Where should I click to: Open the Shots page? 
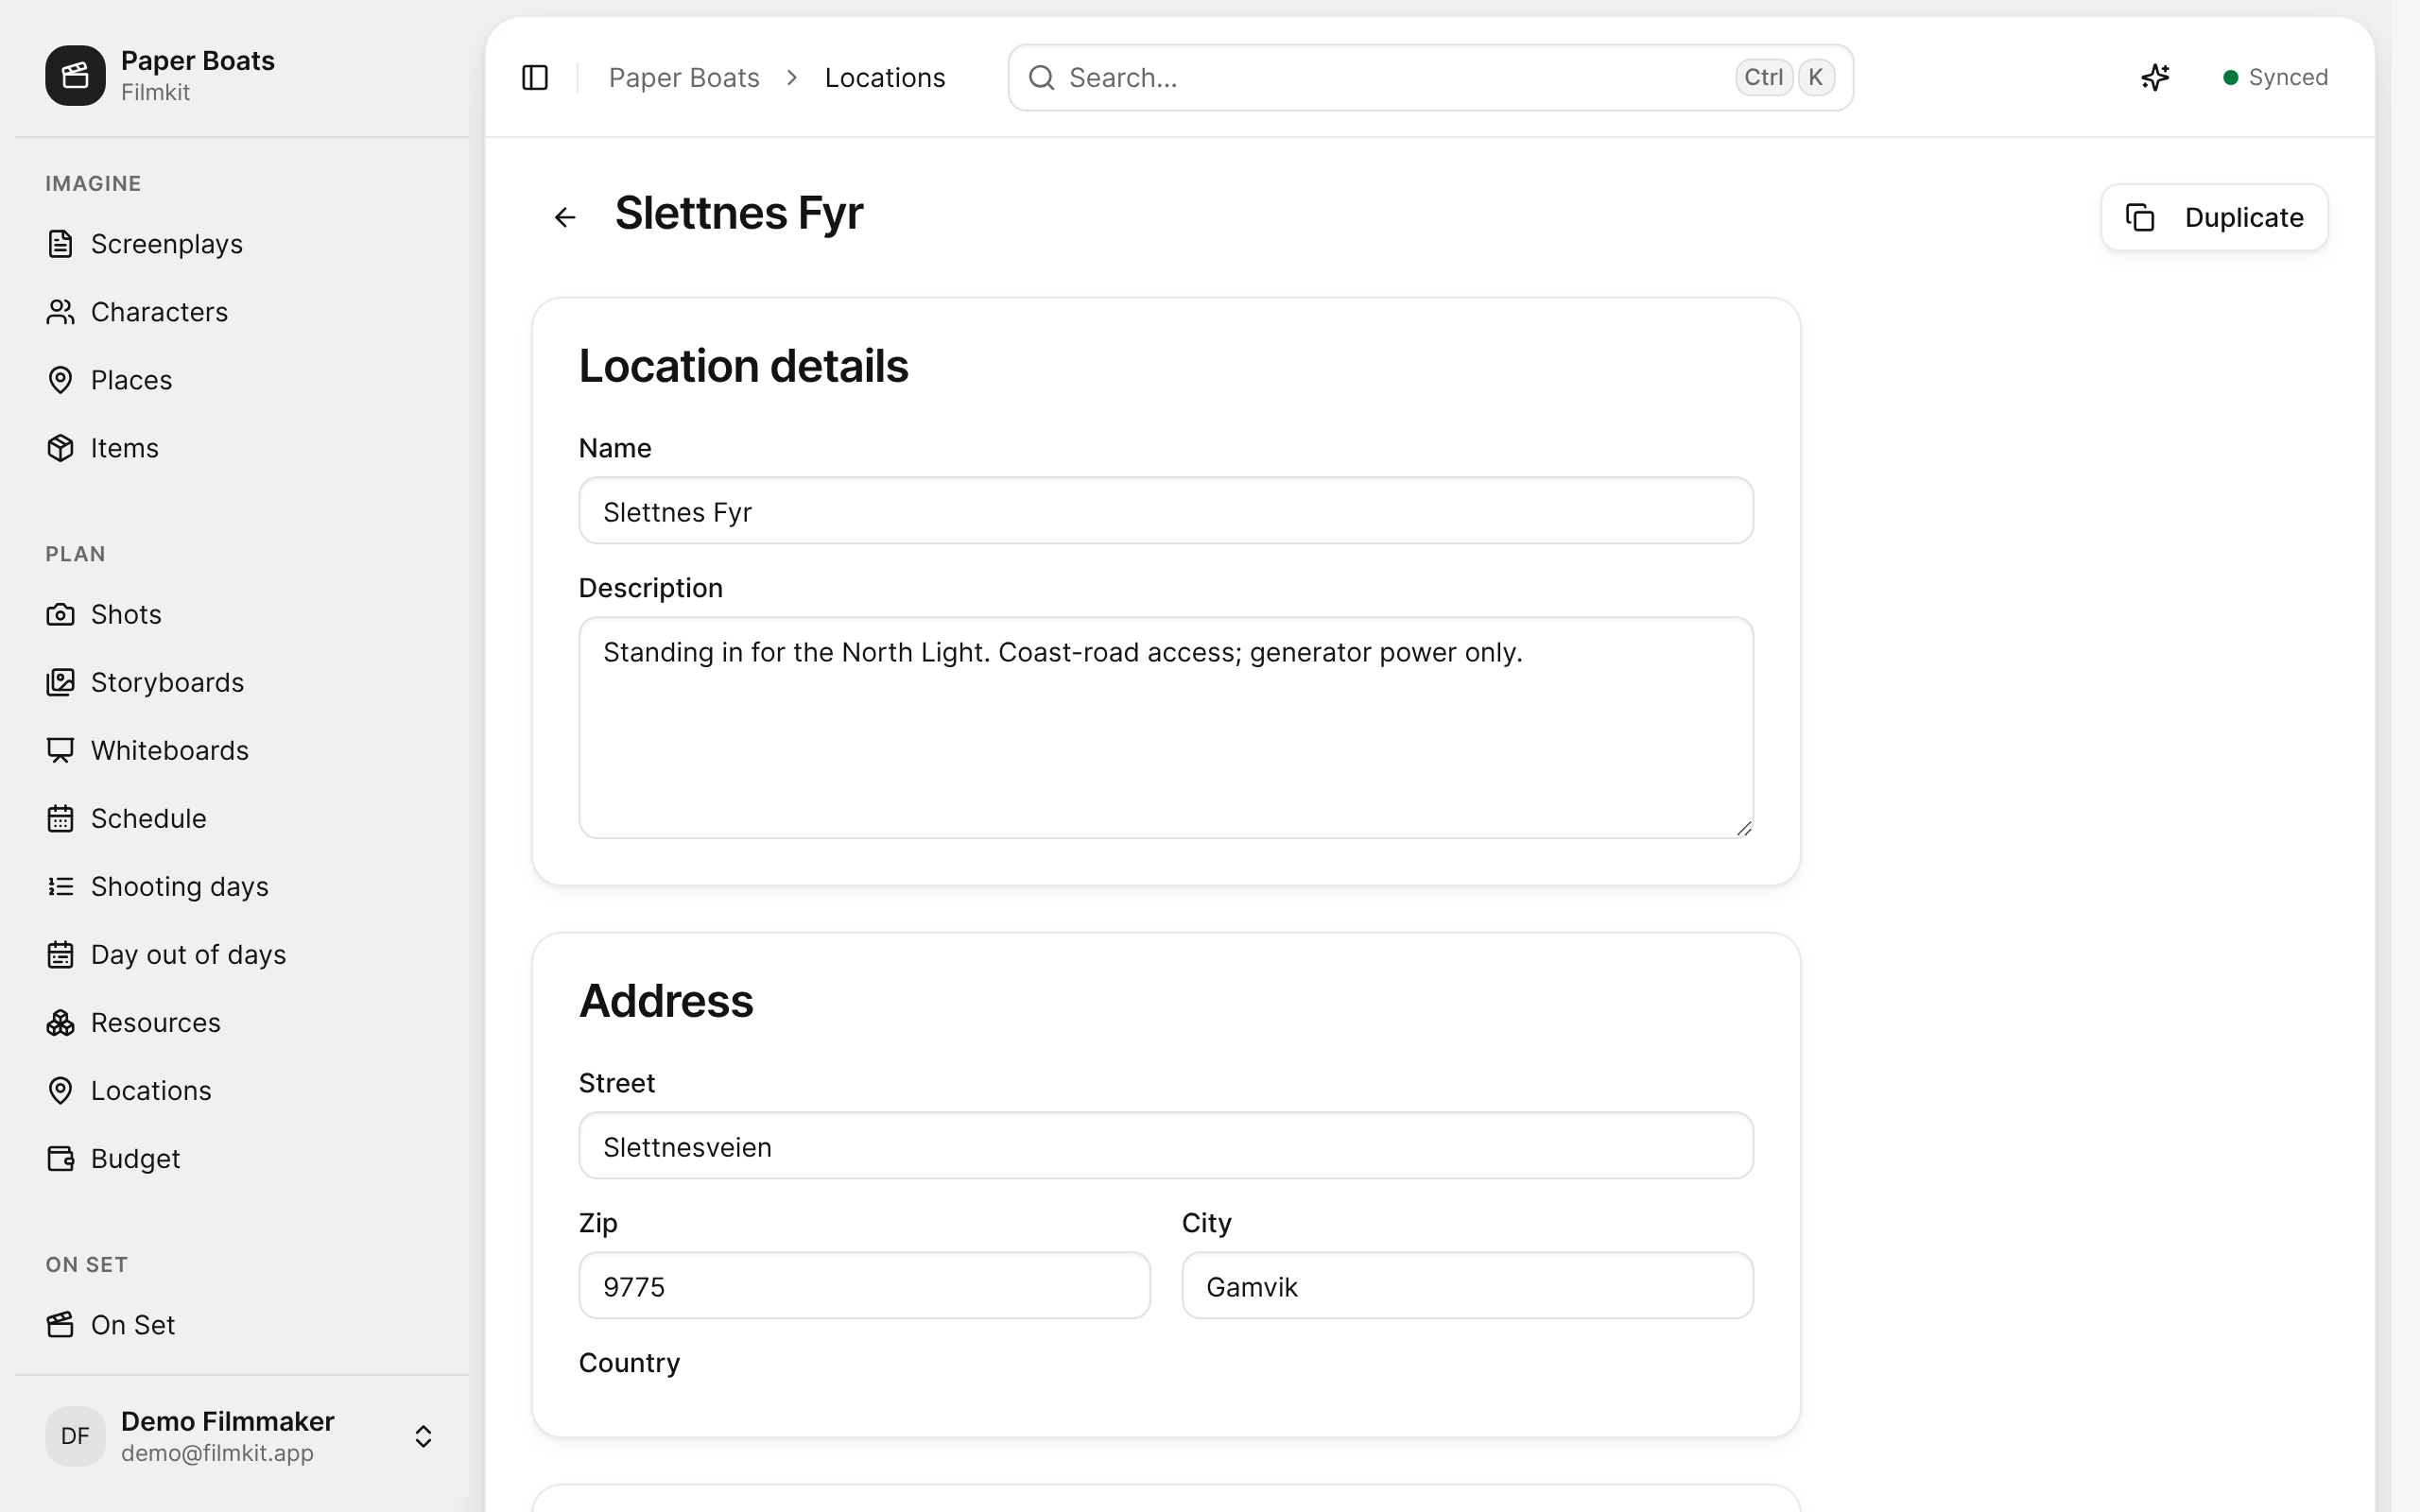click(x=242, y=614)
